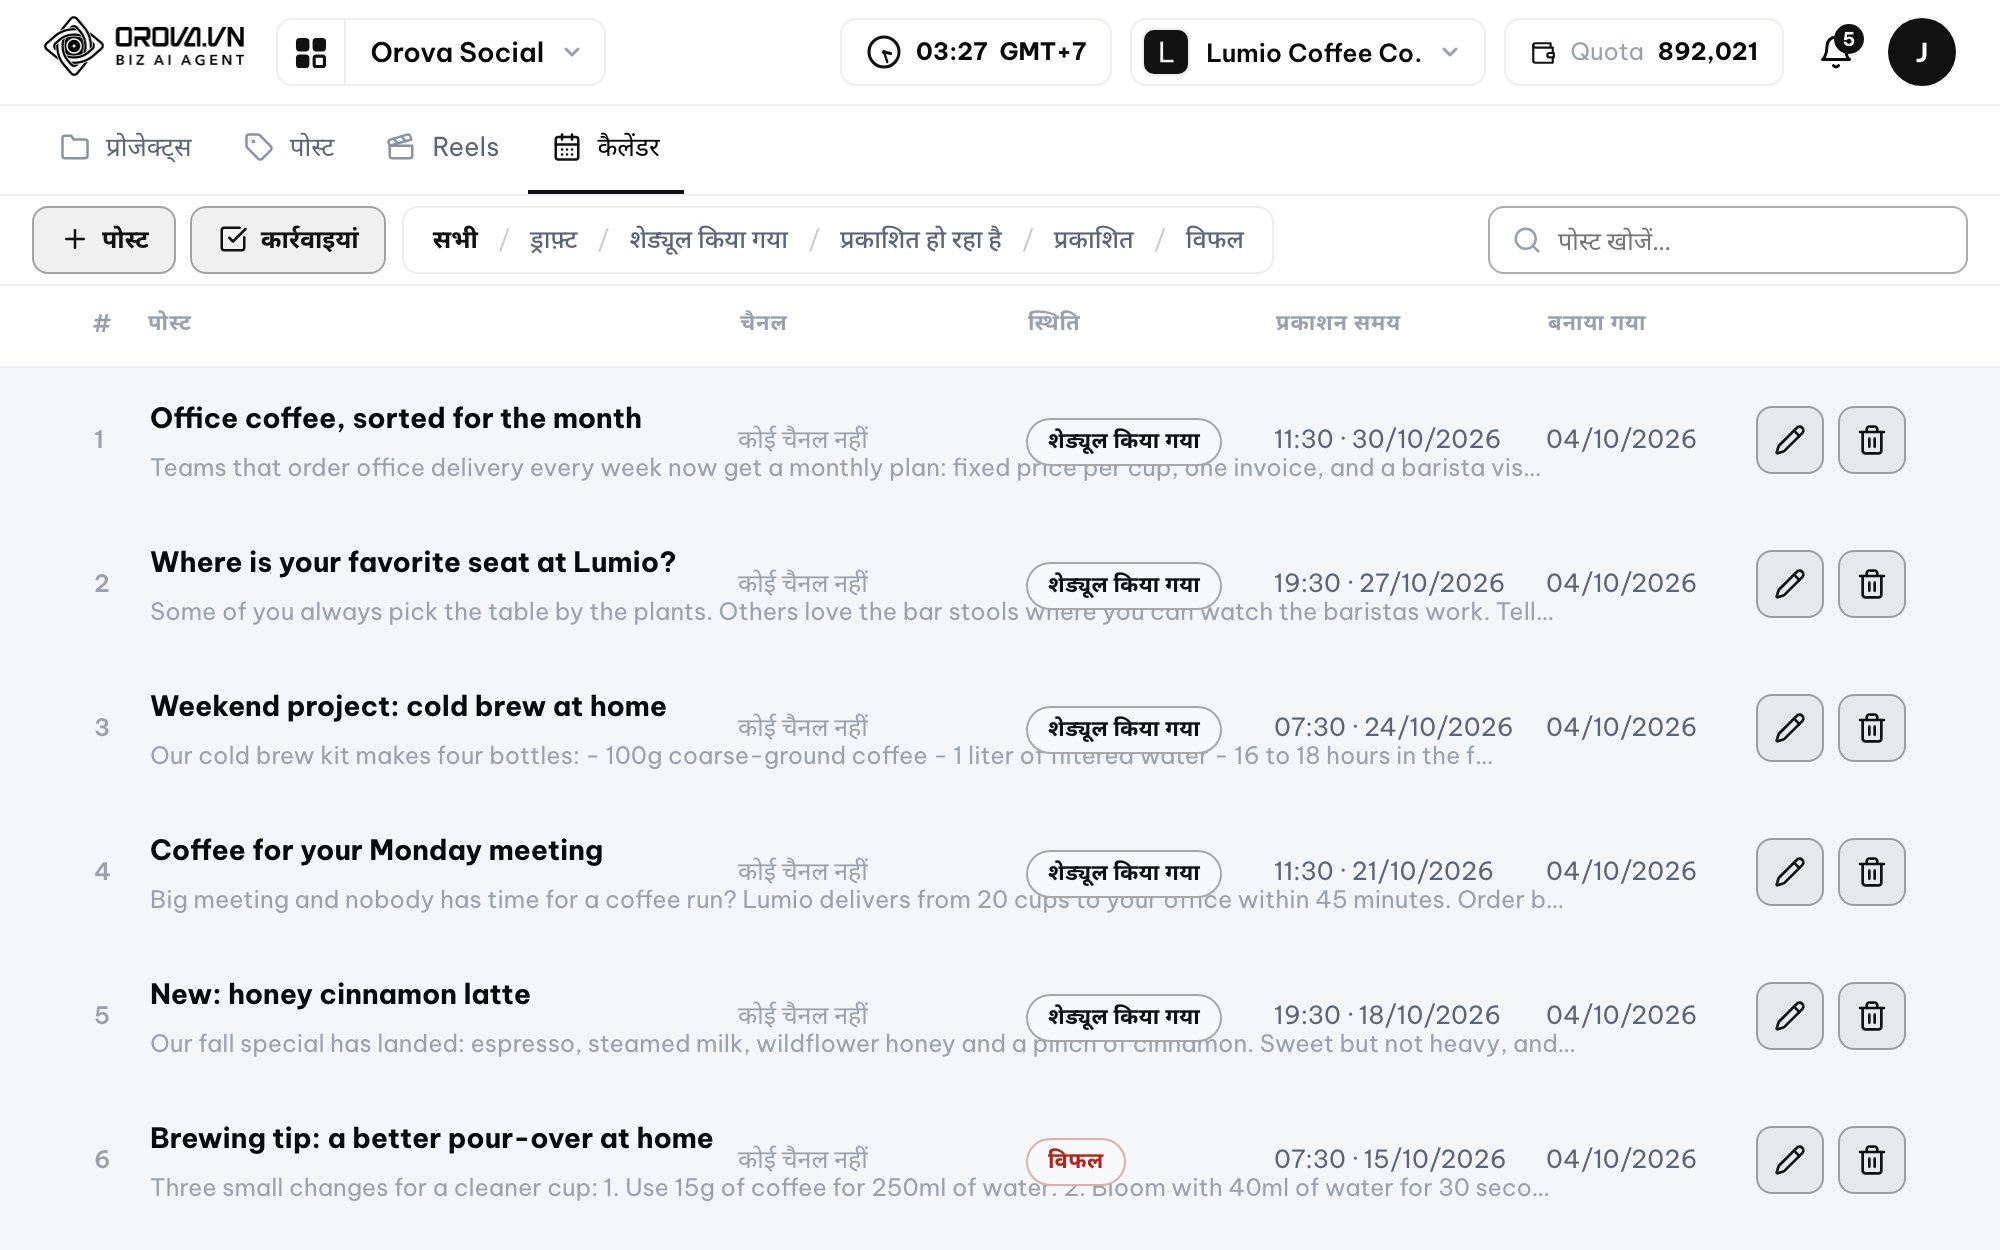Delete the 'Coffee for your Monday meeting' post
Viewport: 2000px width, 1250px height.
click(x=1872, y=872)
